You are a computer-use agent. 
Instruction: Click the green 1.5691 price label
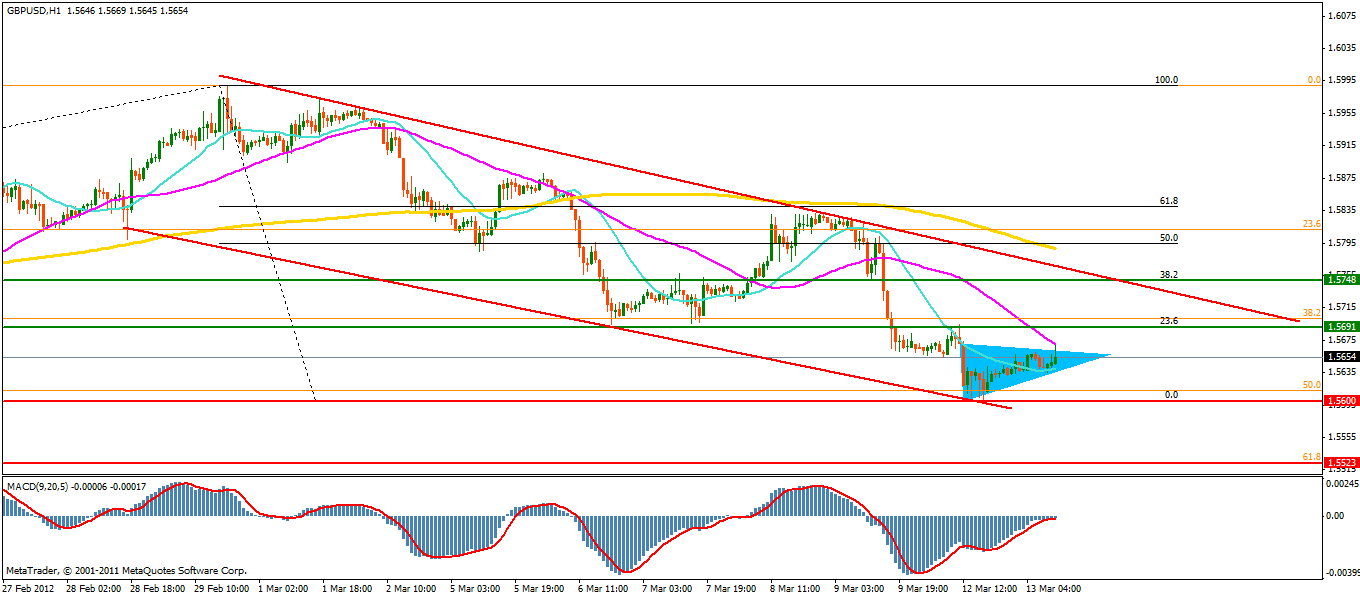point(1340,327)
